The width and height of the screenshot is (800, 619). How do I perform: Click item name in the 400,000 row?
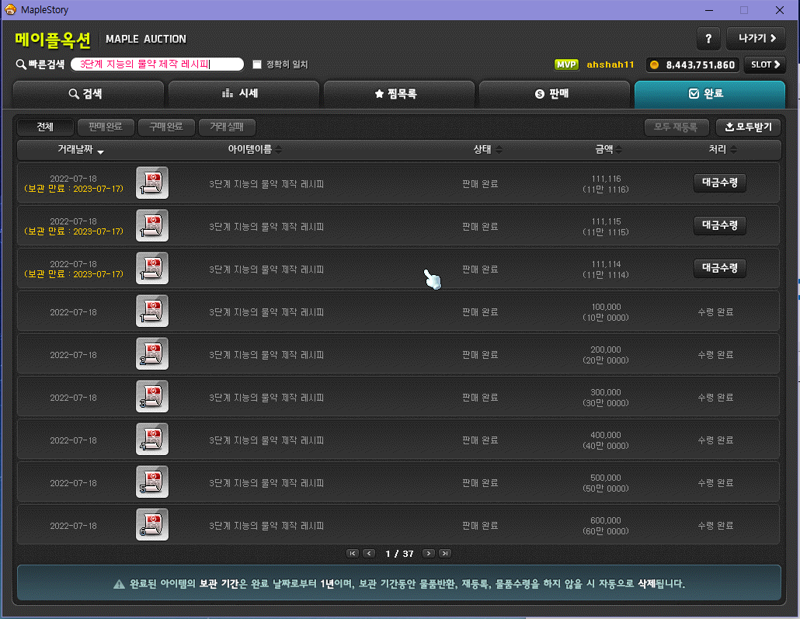point(266,440)
